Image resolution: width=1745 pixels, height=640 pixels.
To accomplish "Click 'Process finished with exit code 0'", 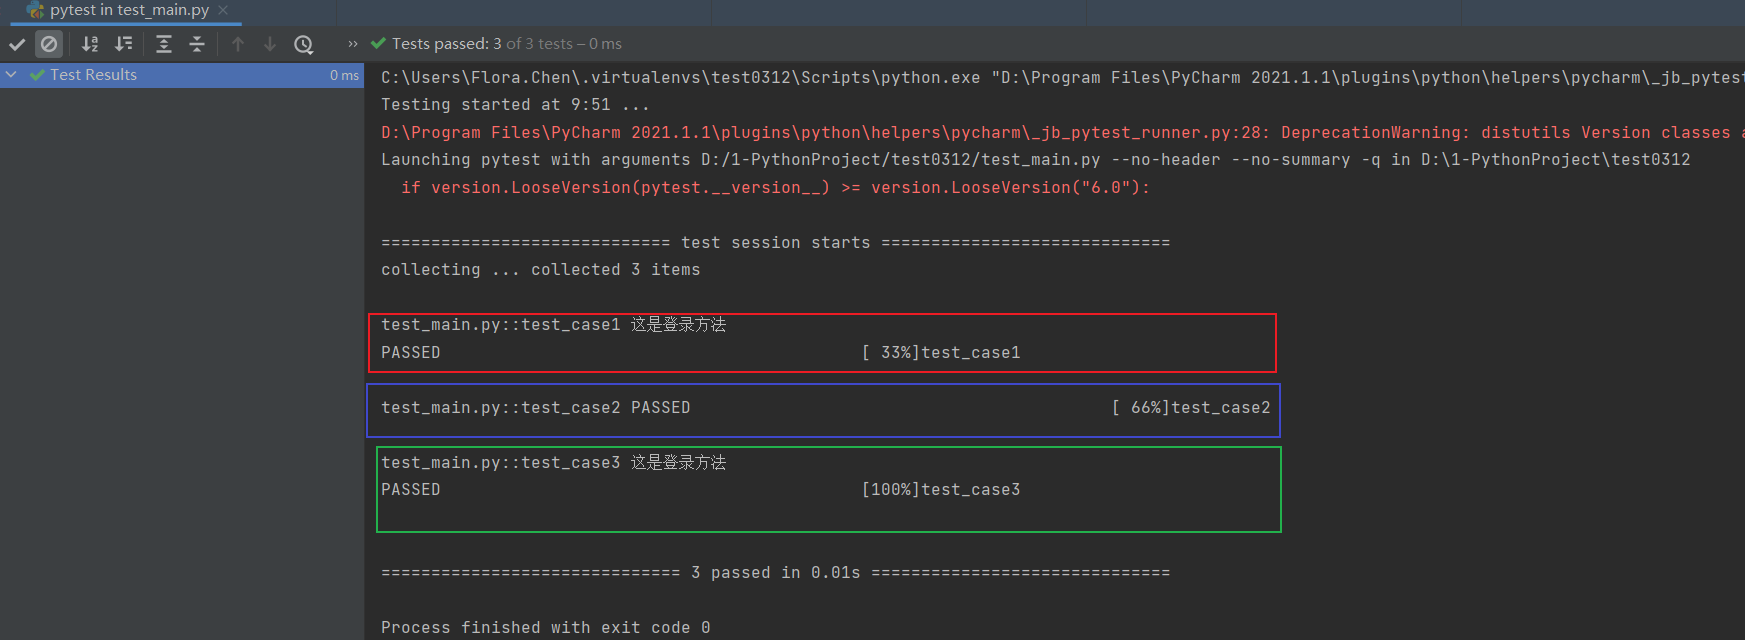I will coord(545,628).
